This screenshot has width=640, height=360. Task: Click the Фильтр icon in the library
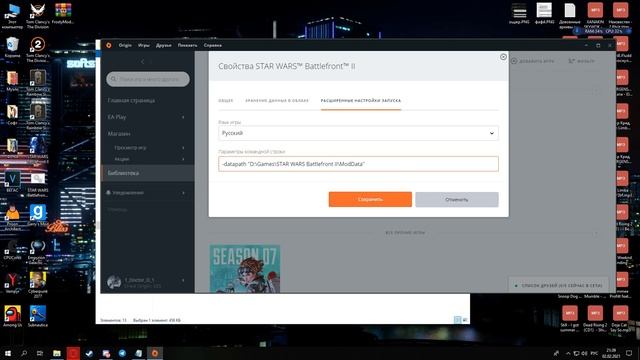coord(571,61)
